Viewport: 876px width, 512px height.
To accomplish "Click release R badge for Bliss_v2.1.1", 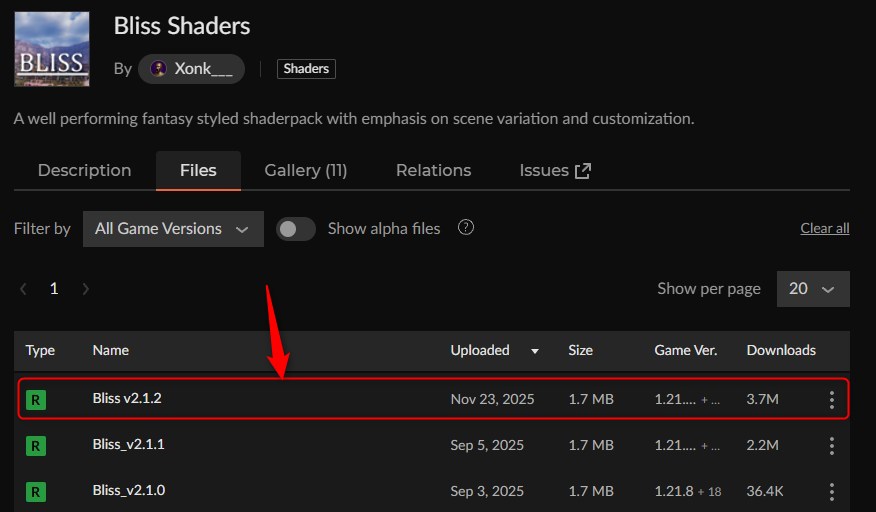I will point(36,445).
